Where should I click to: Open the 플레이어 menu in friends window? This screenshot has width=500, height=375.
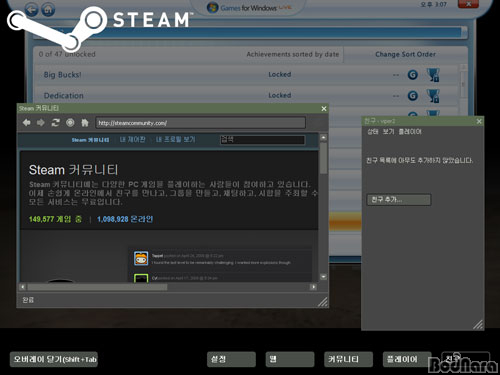point(410,132)
